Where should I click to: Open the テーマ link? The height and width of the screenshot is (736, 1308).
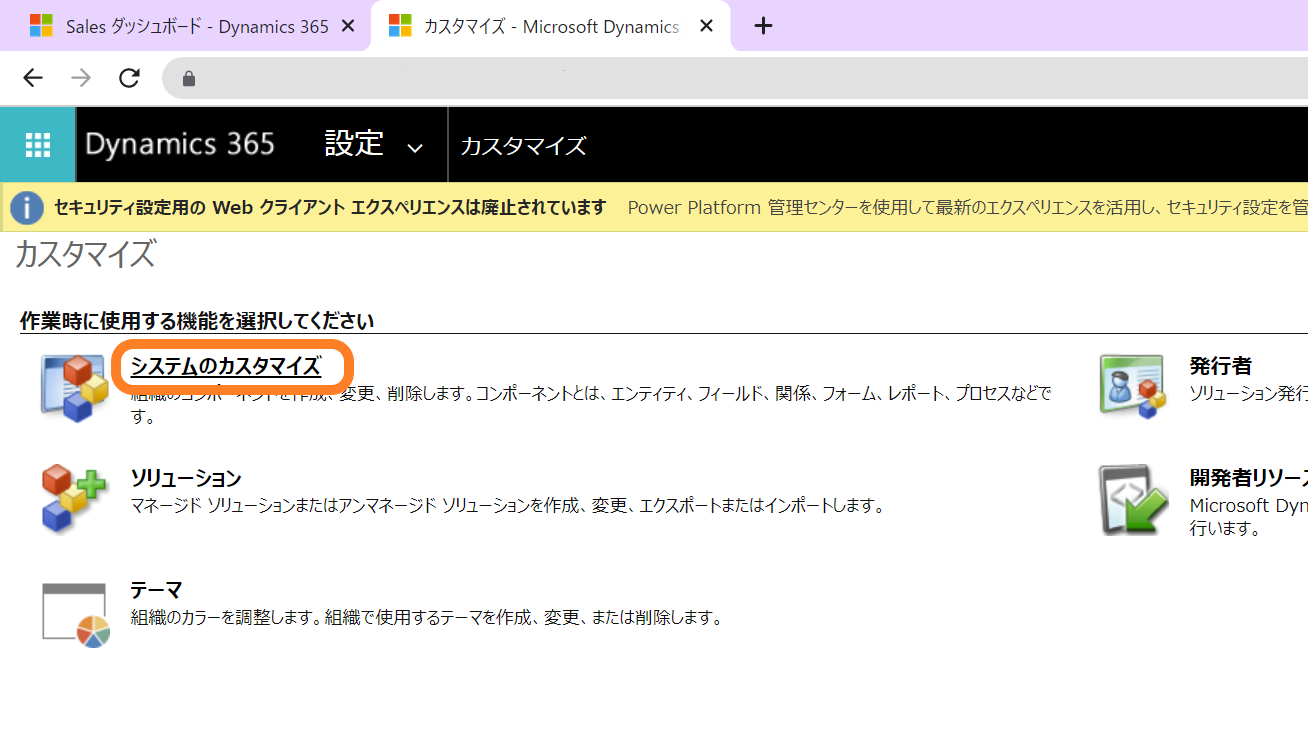156,590
